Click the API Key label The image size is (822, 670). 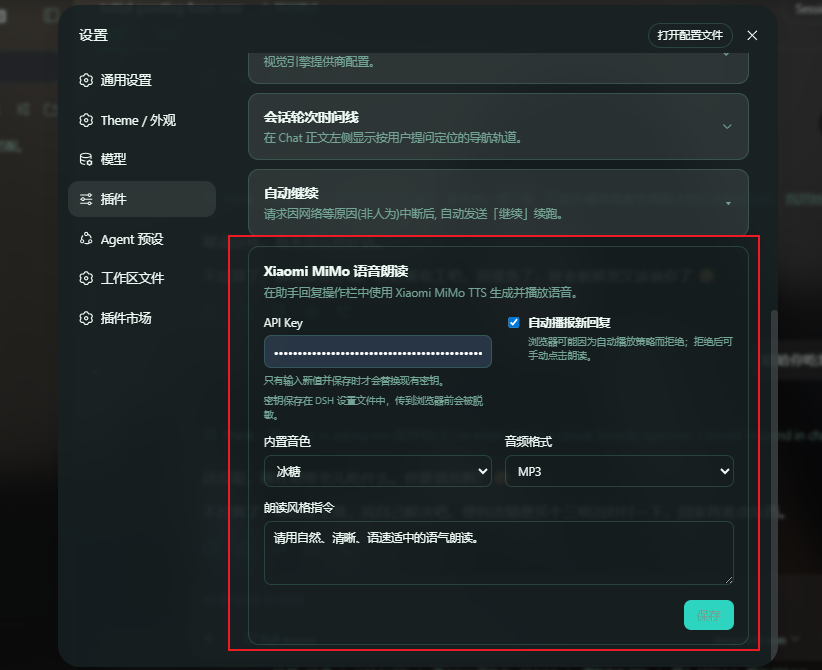pyautogui.click(x=283, y=323)
